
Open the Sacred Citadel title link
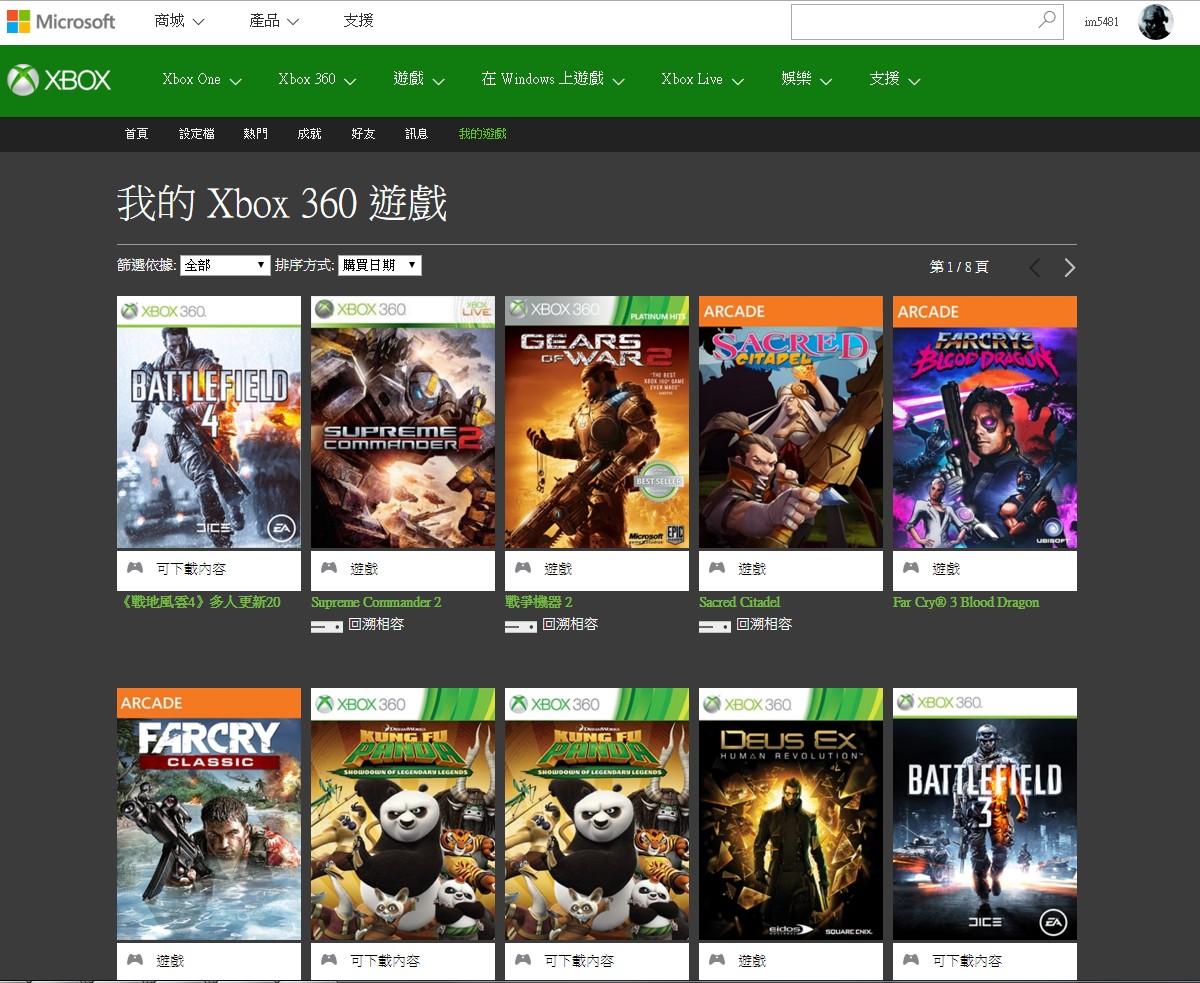pyautogui.click(x=739, y=602)
